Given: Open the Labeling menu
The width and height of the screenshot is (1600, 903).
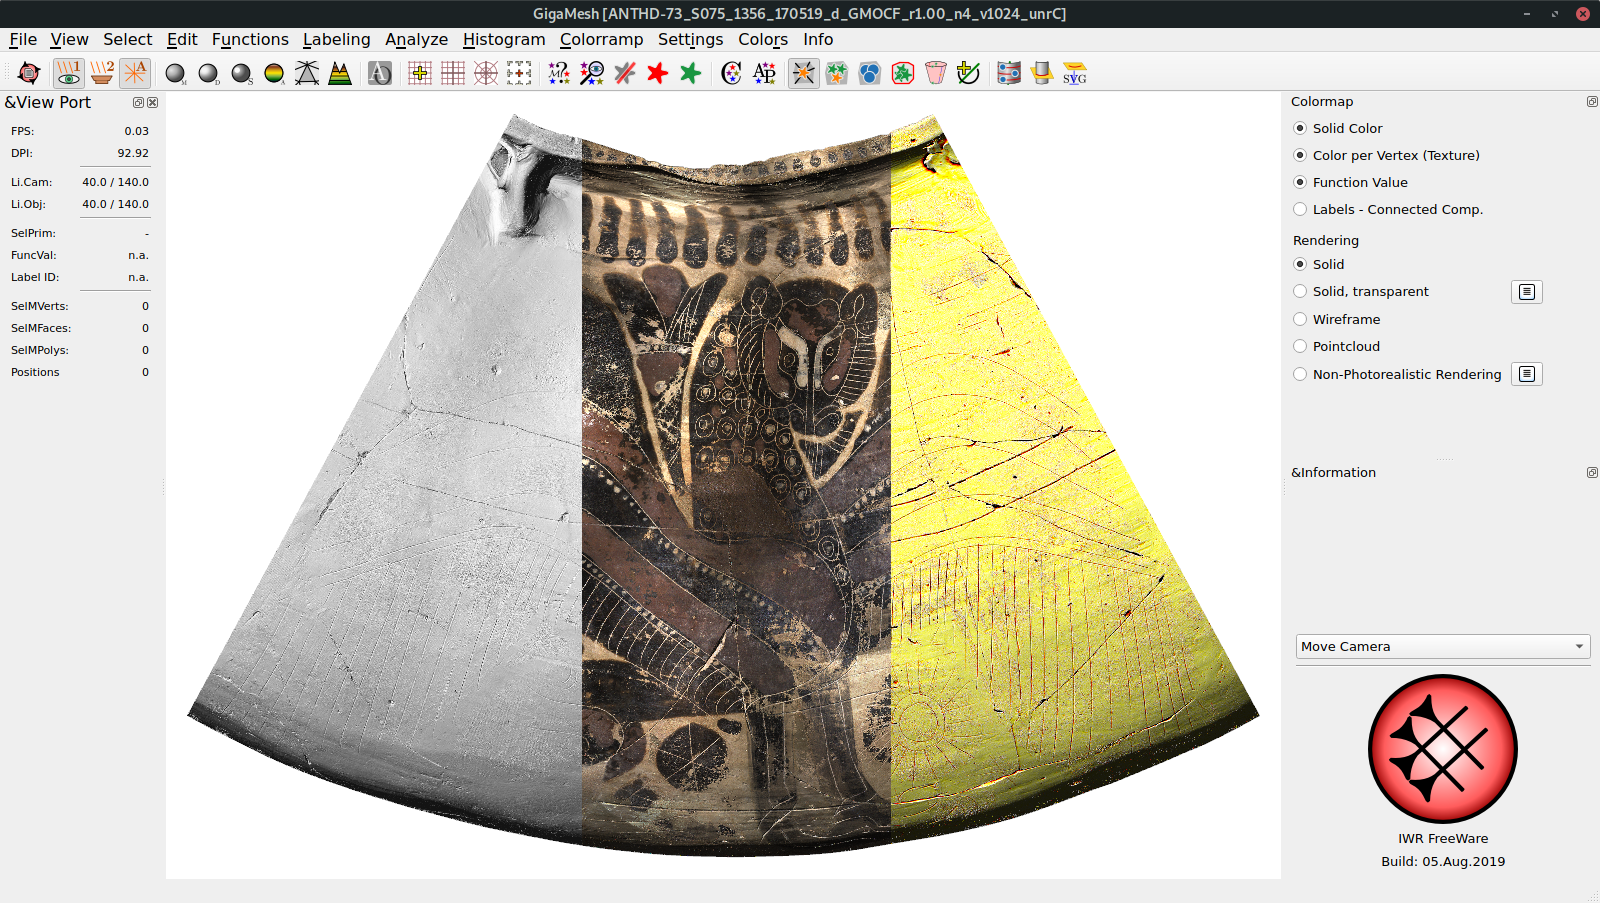Looking at the screenshot, I should coord(337,39).
